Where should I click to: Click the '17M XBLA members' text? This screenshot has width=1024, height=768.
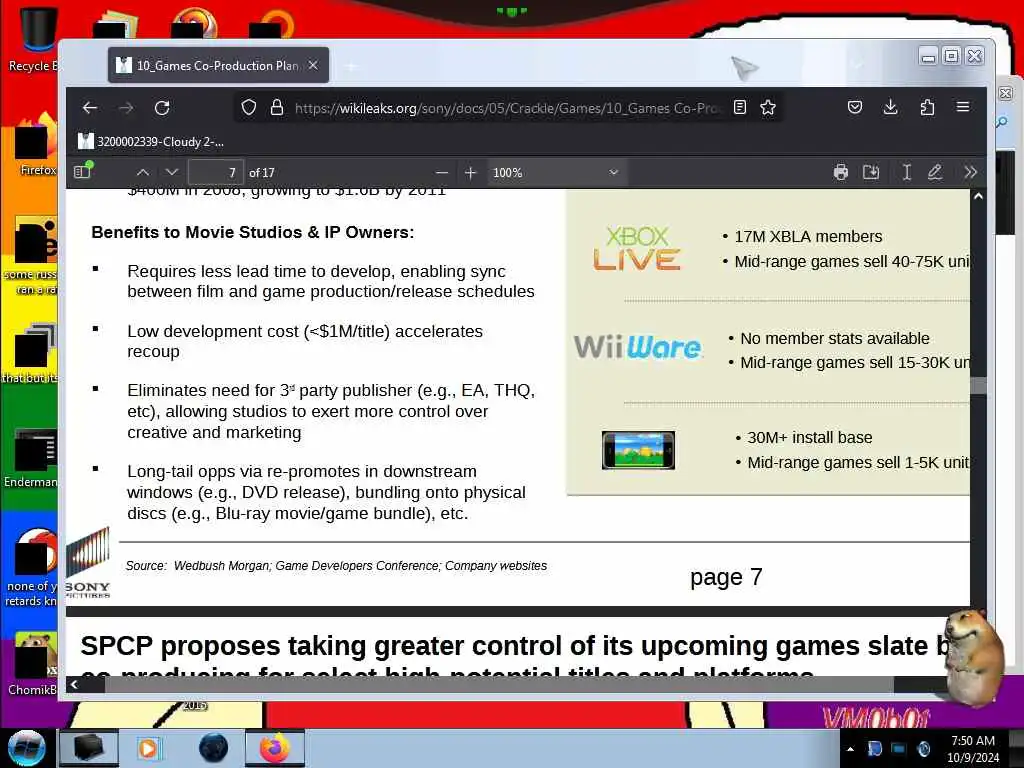(808, 236)
